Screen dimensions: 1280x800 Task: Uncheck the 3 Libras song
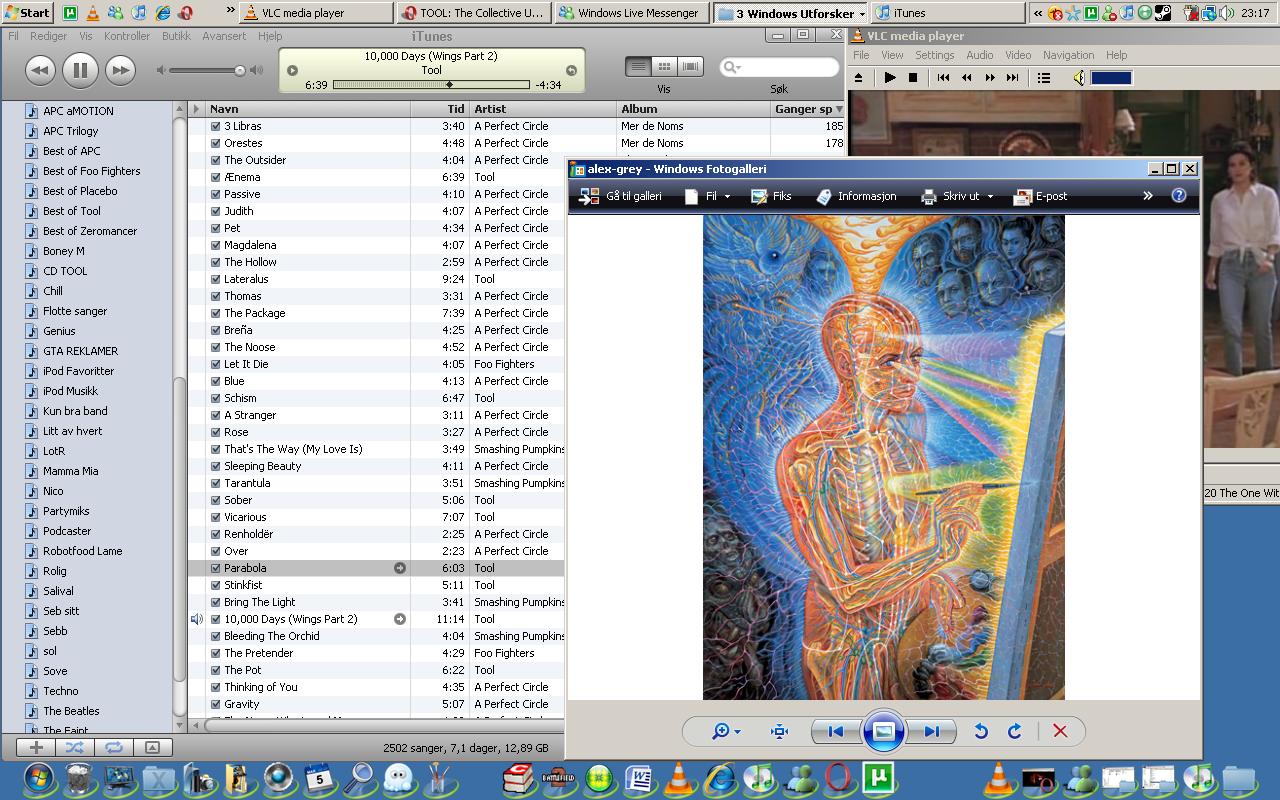215,126
